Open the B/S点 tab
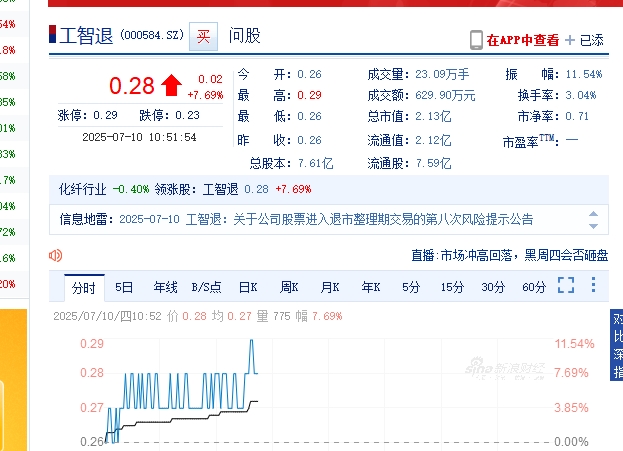The height and width of the screenshot is (451, 623). [206, 287]
